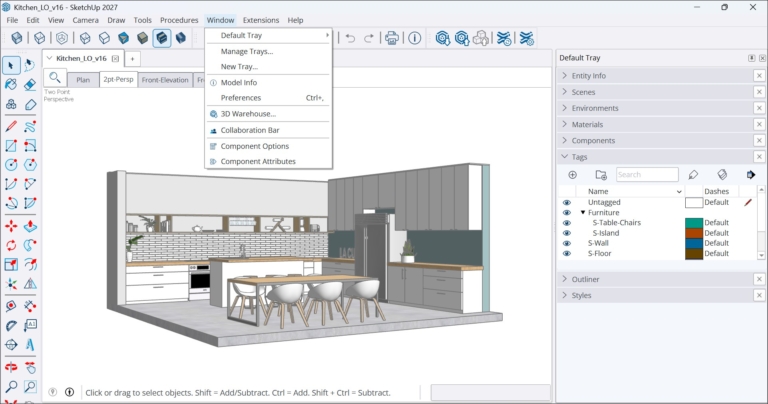
Task: Switch to the Front-Elevation scene tab
Action: [x=165, y=80]
